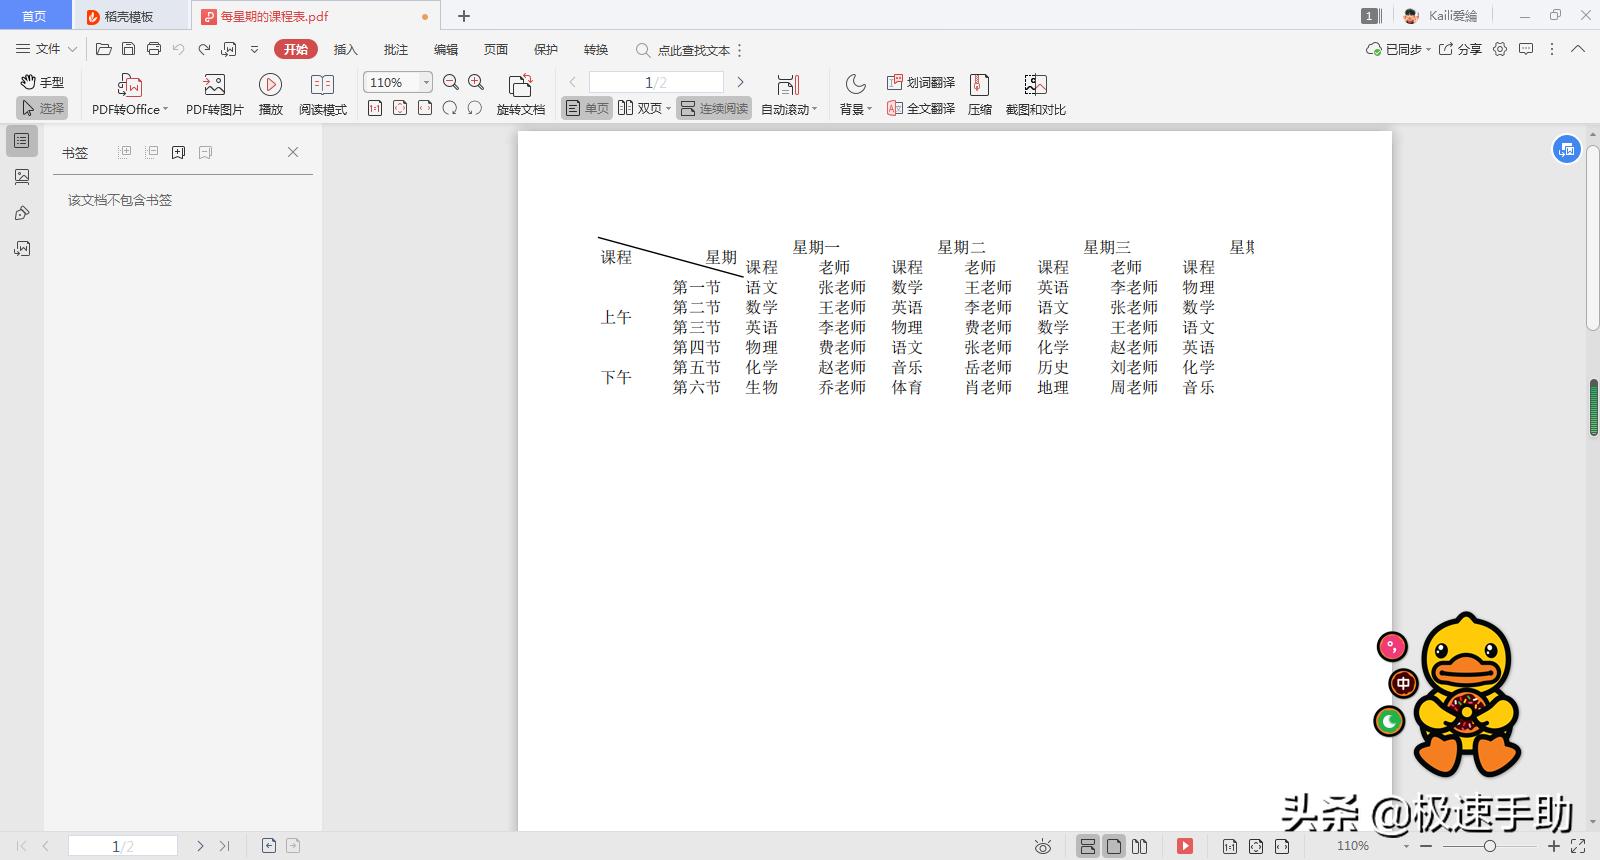The width and height of the screenshot is (1600, 860).
Task: Expand the 自动滚动 auto-scroll dropdown
Action: 814,110
